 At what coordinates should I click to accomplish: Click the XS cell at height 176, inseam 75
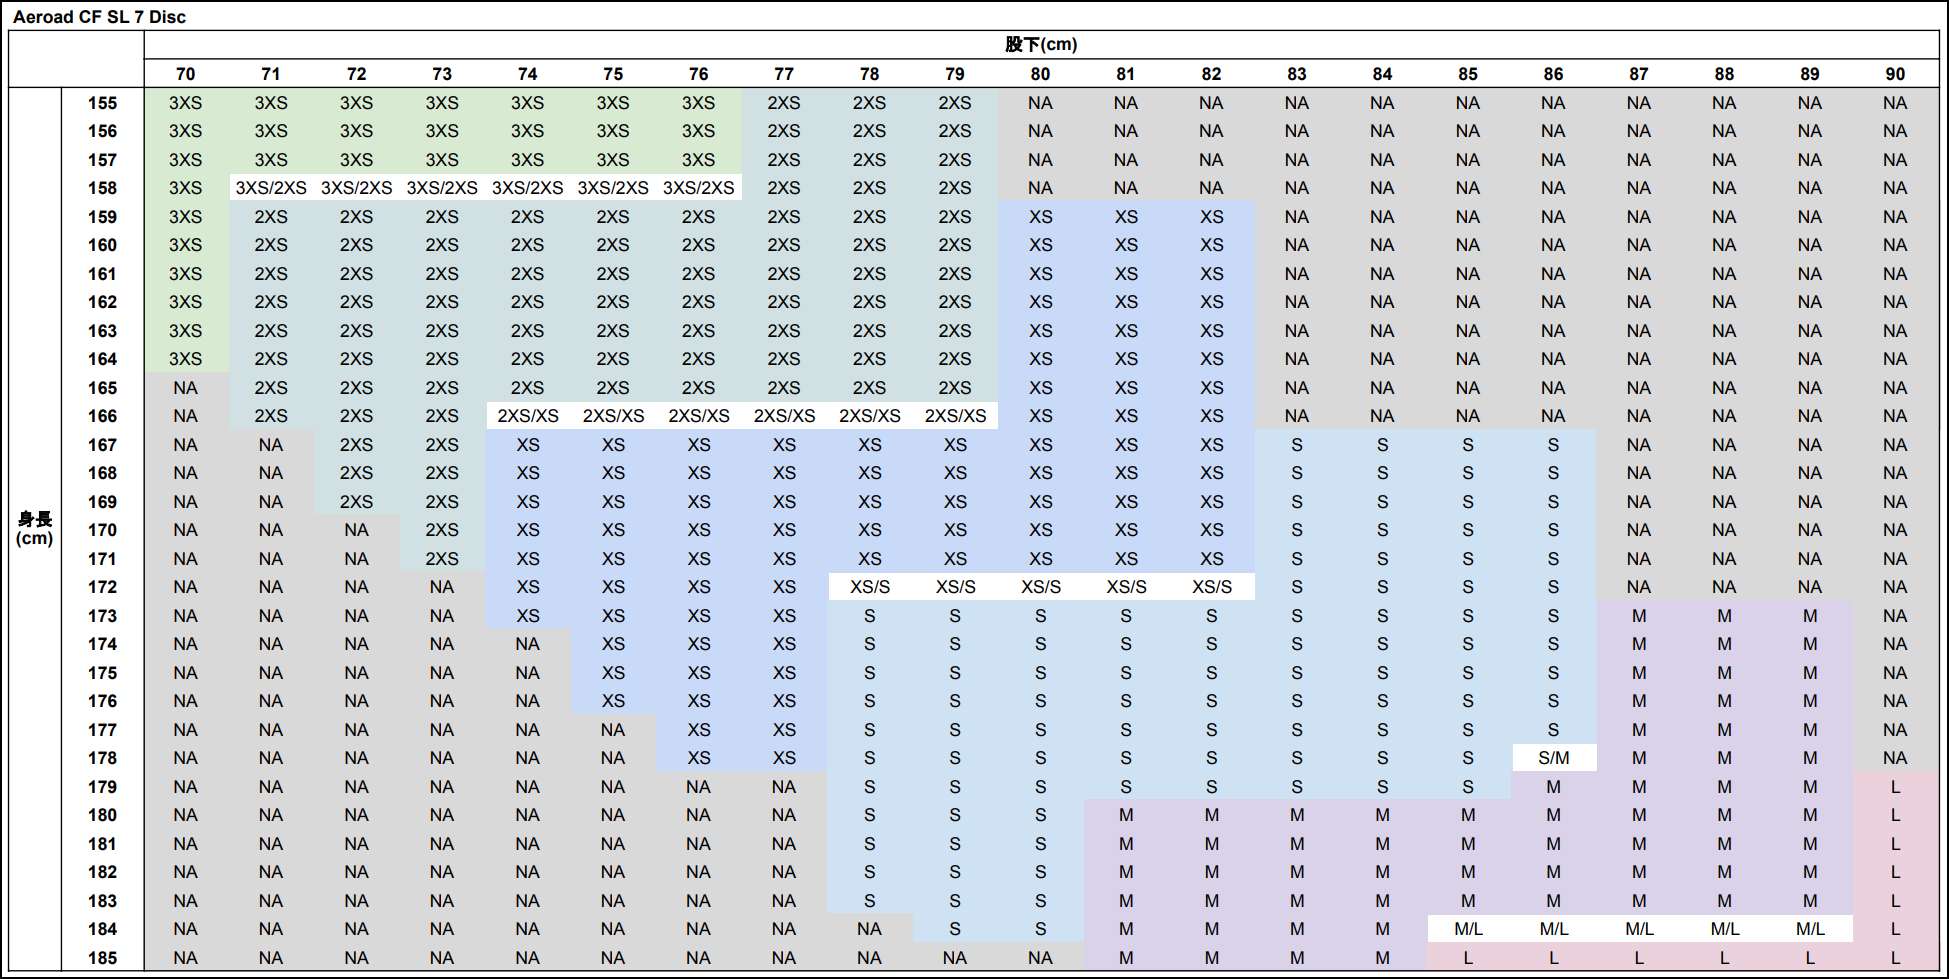[x=613, y=701]
